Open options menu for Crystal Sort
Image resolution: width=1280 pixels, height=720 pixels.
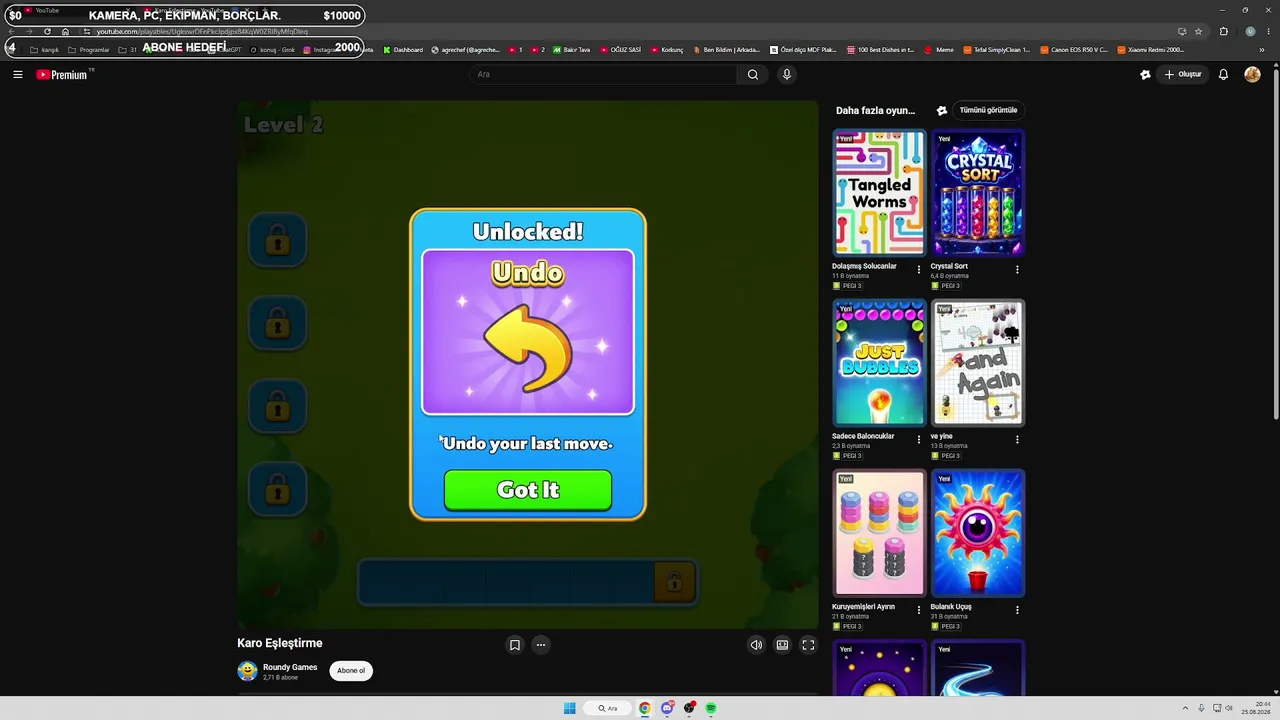click(1017, 270)
